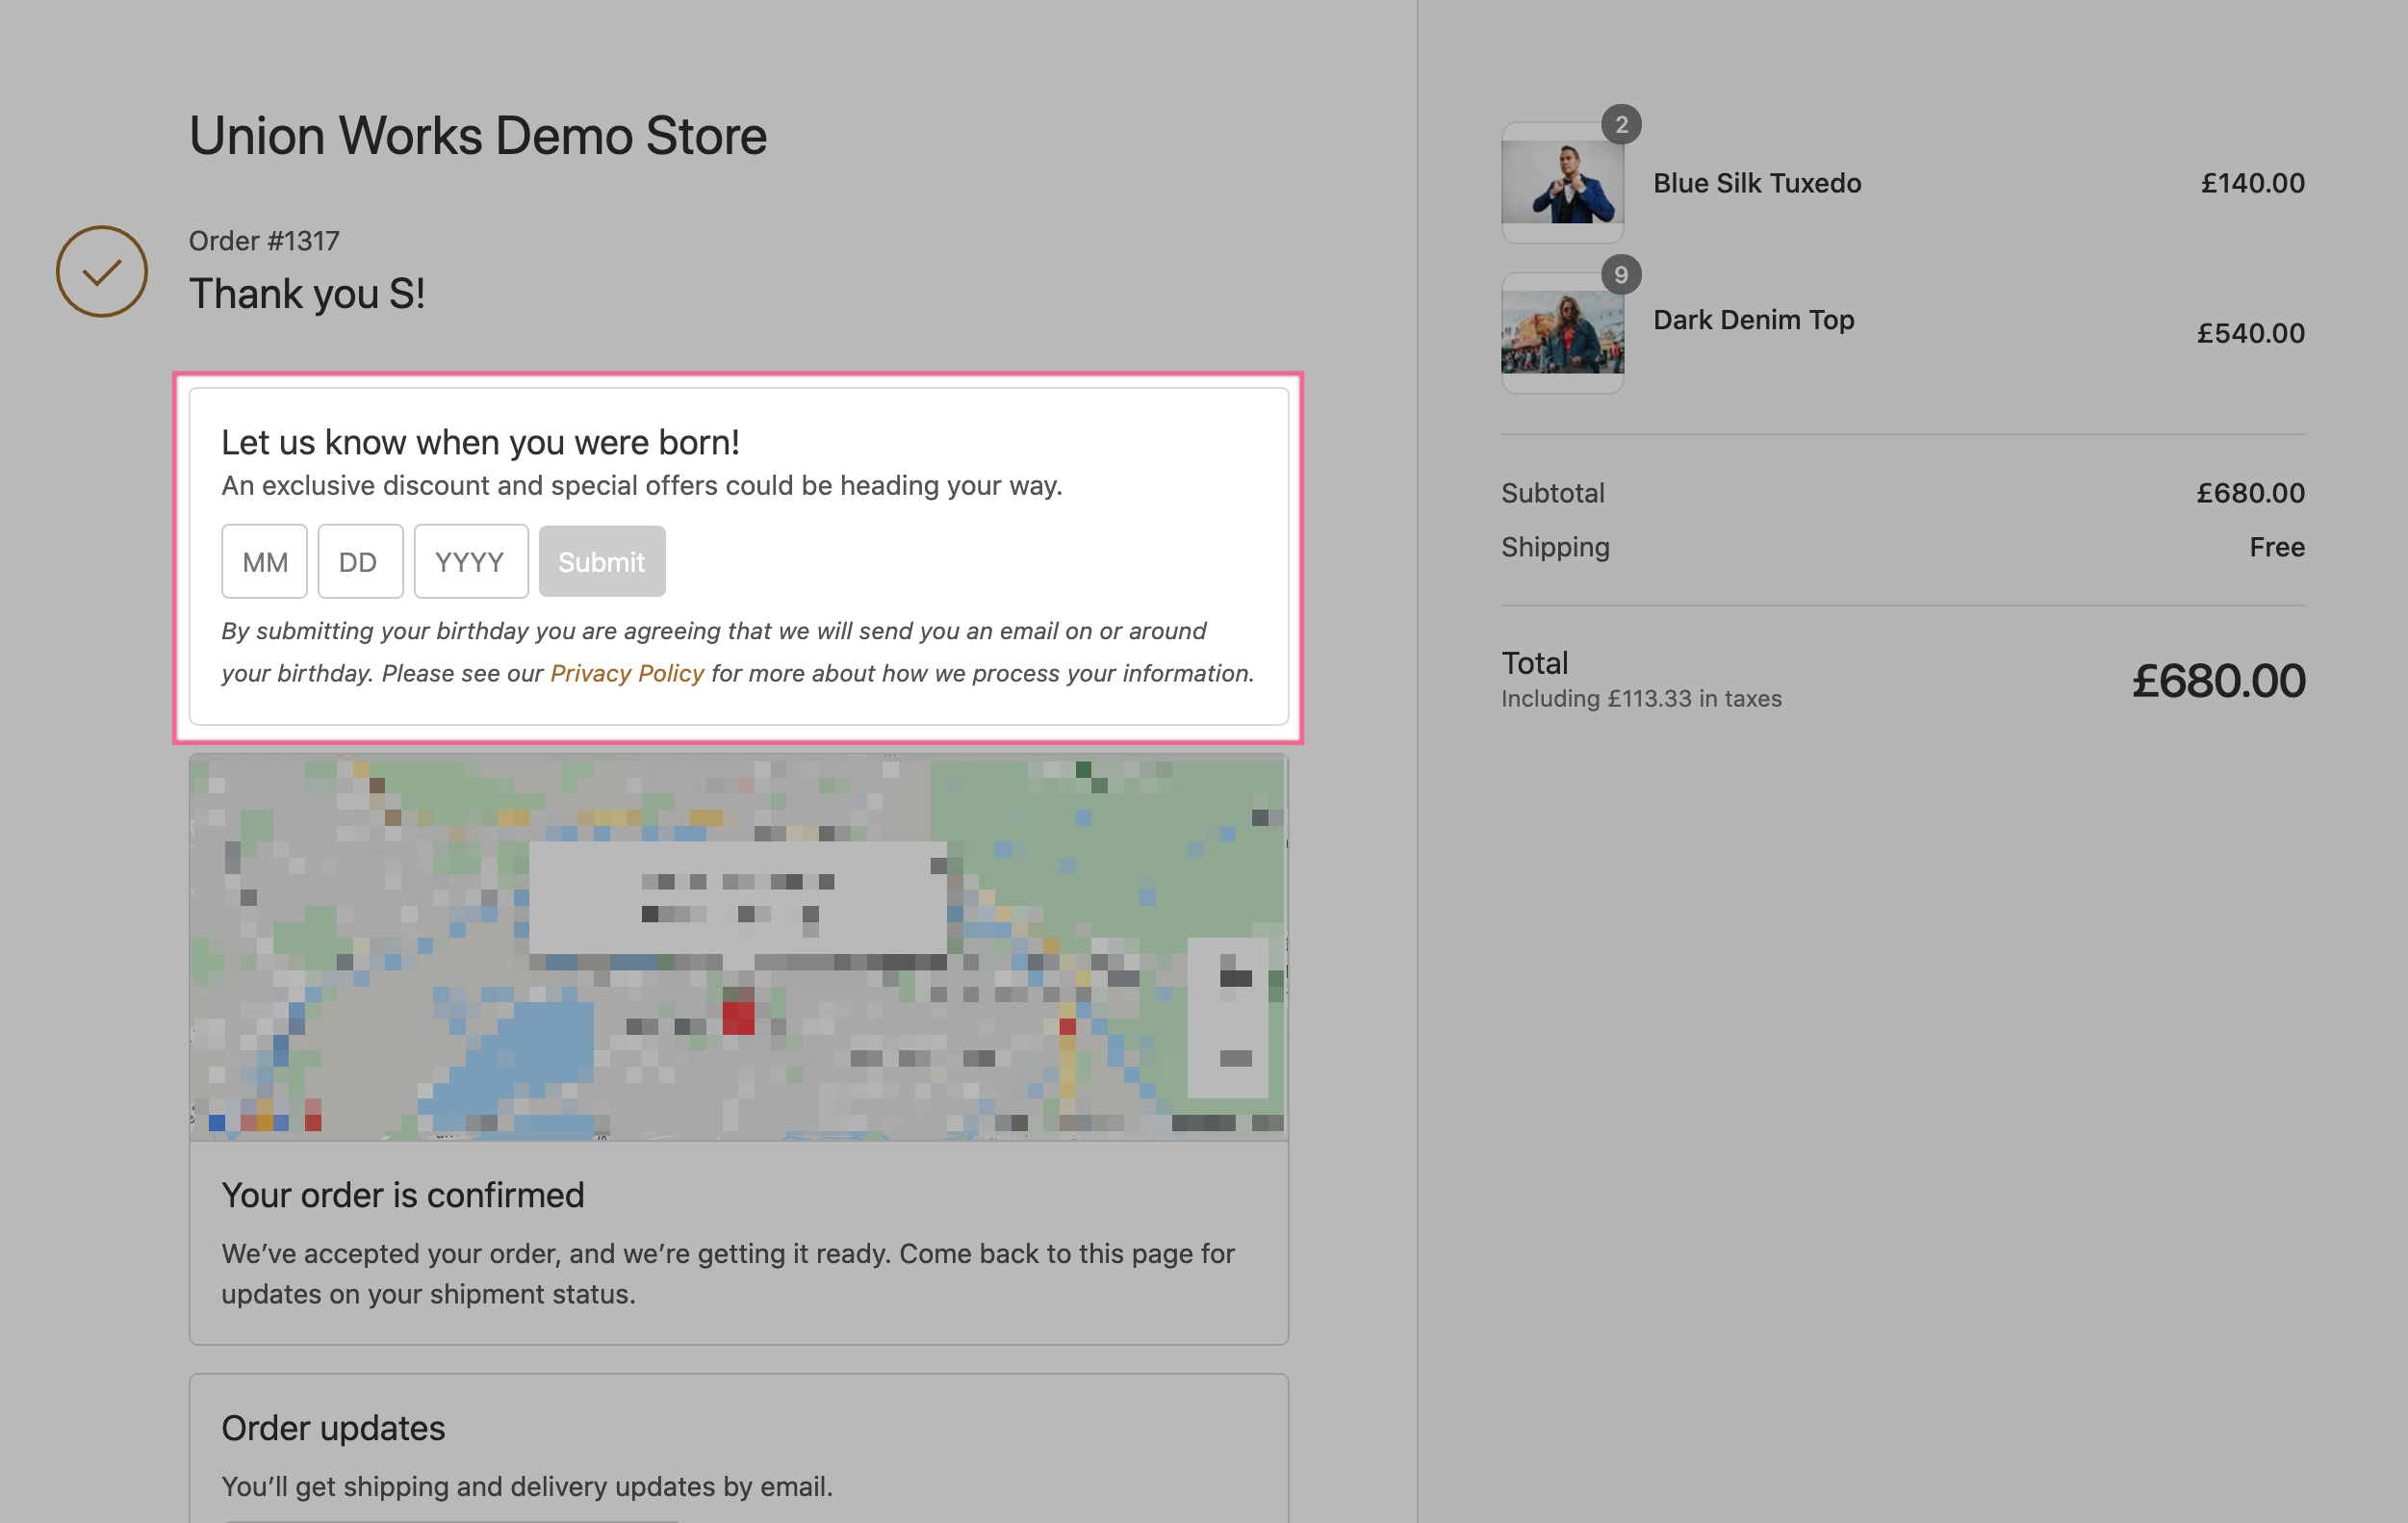The image size is (2408, 1523).
Task: Click the map zoom in control
Action: 1235,977
